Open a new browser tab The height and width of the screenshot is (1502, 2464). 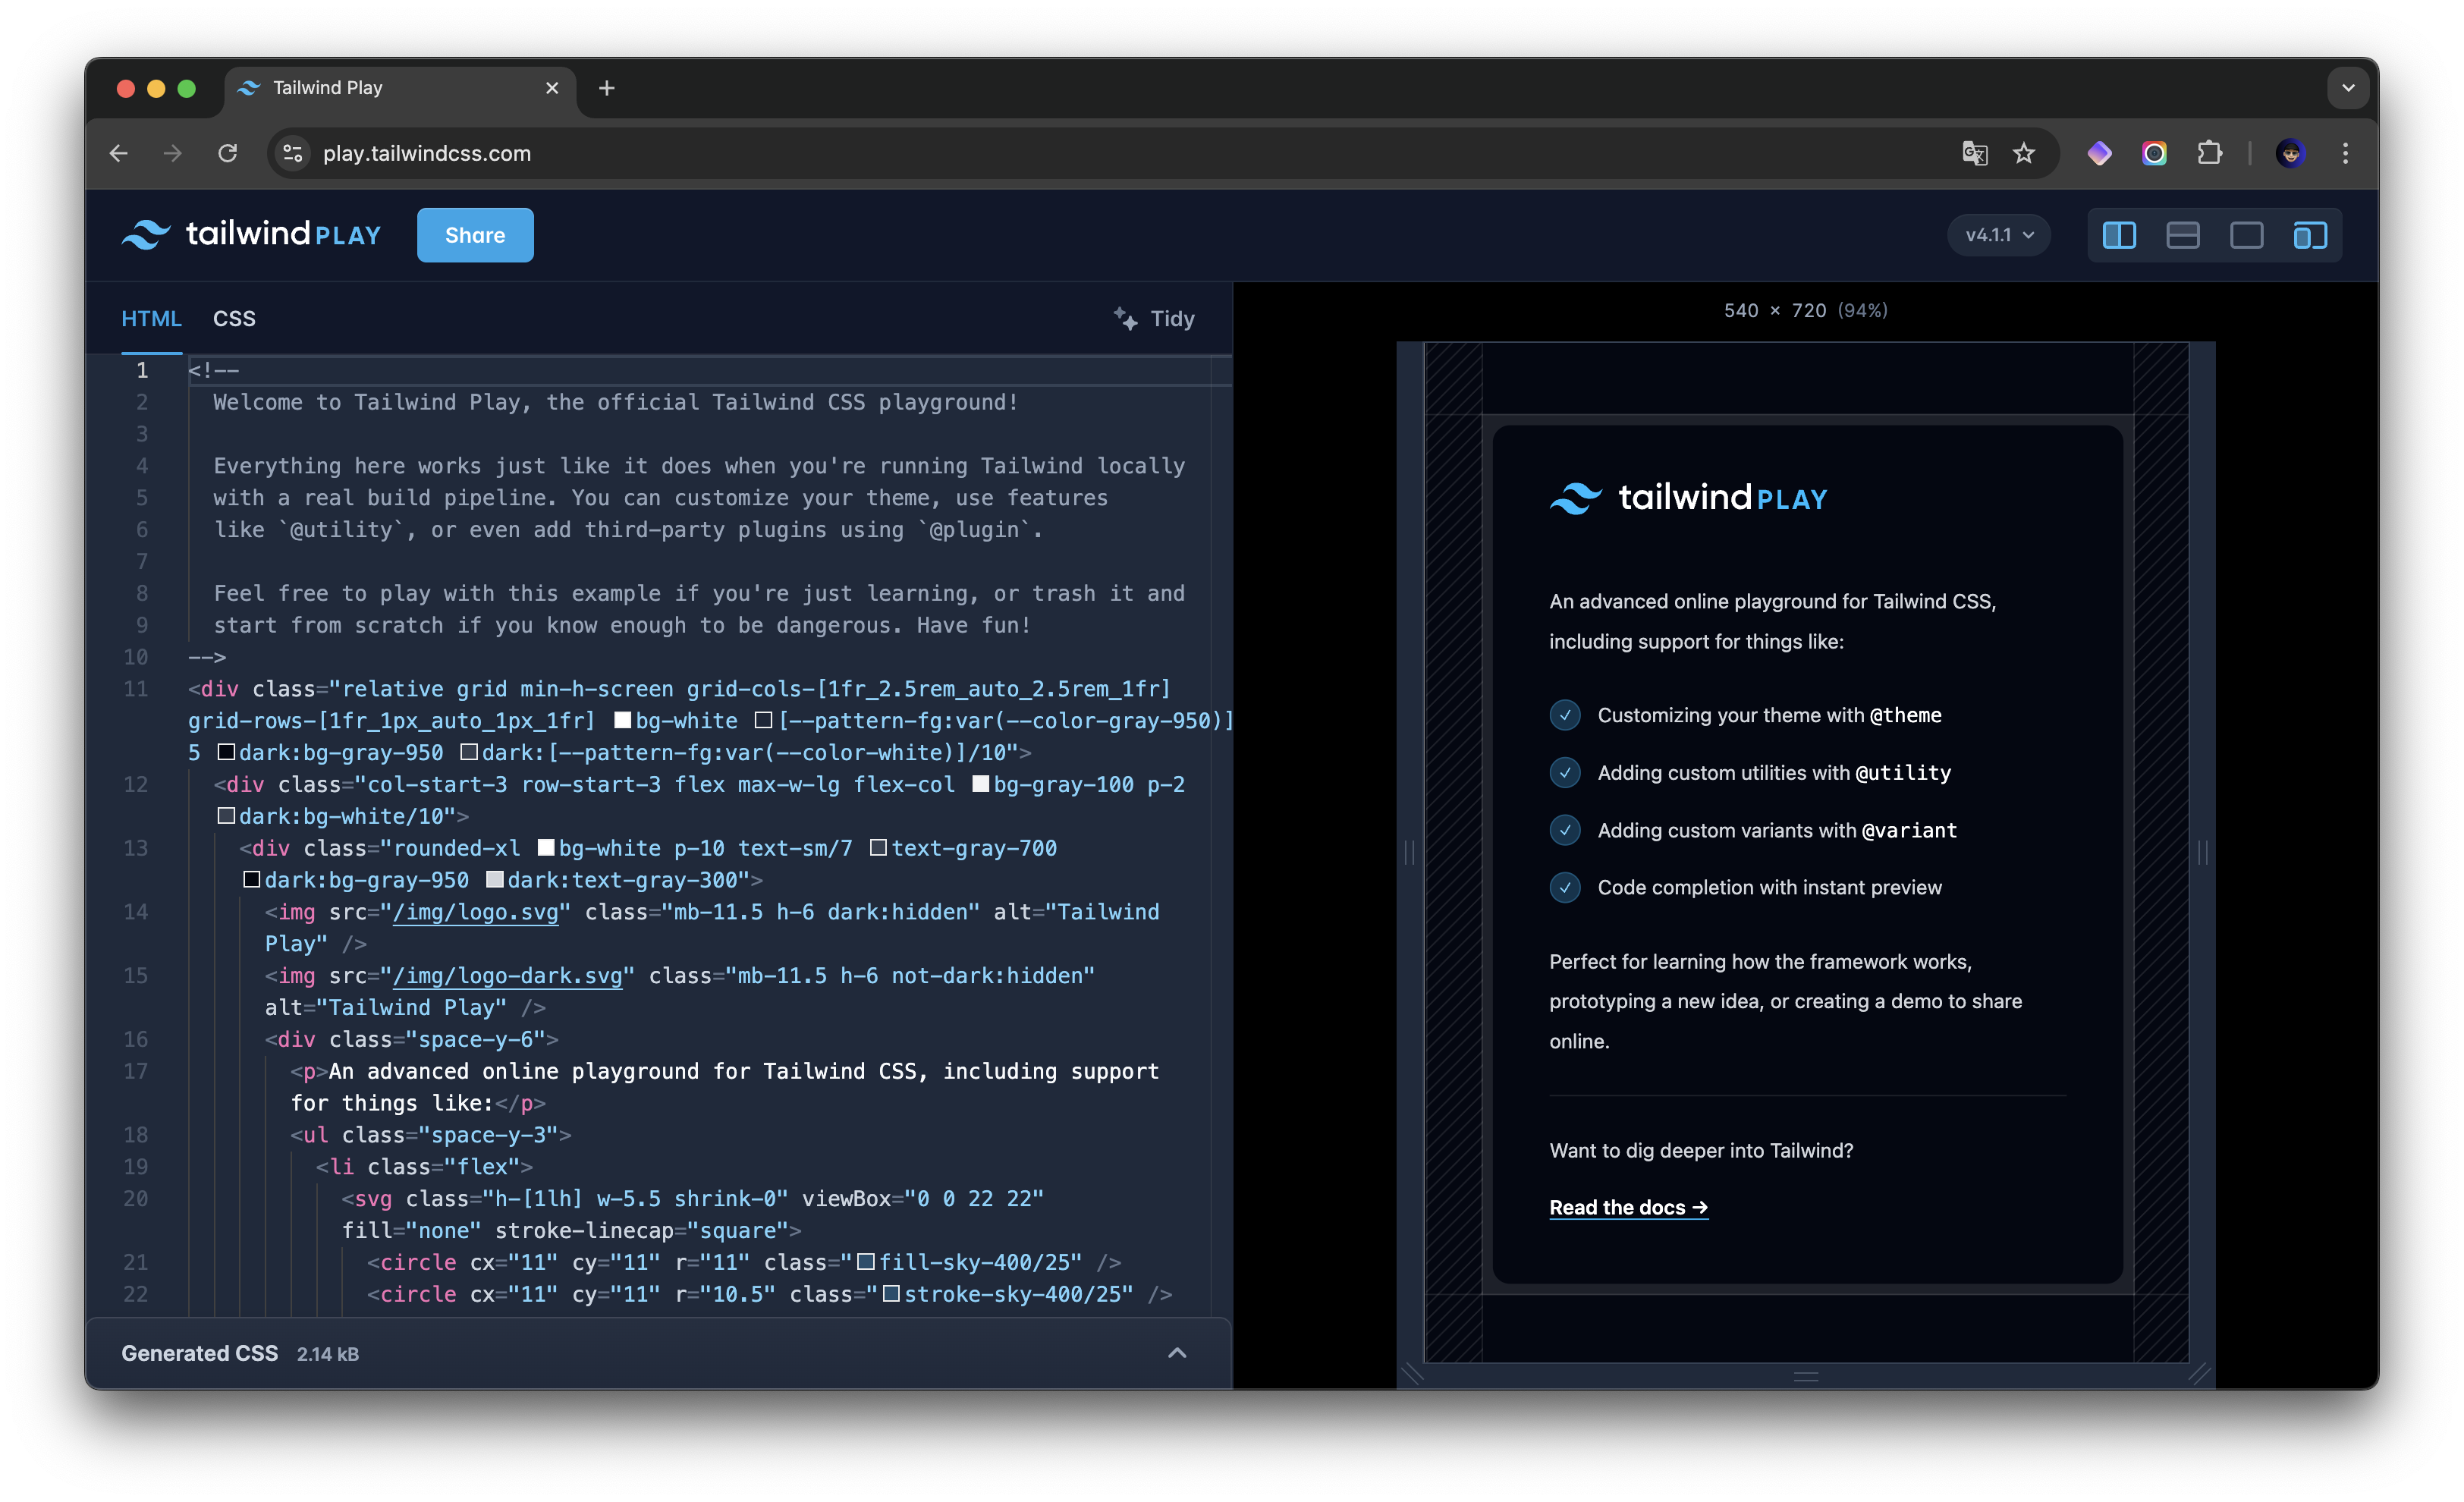(x=607, y=88)
